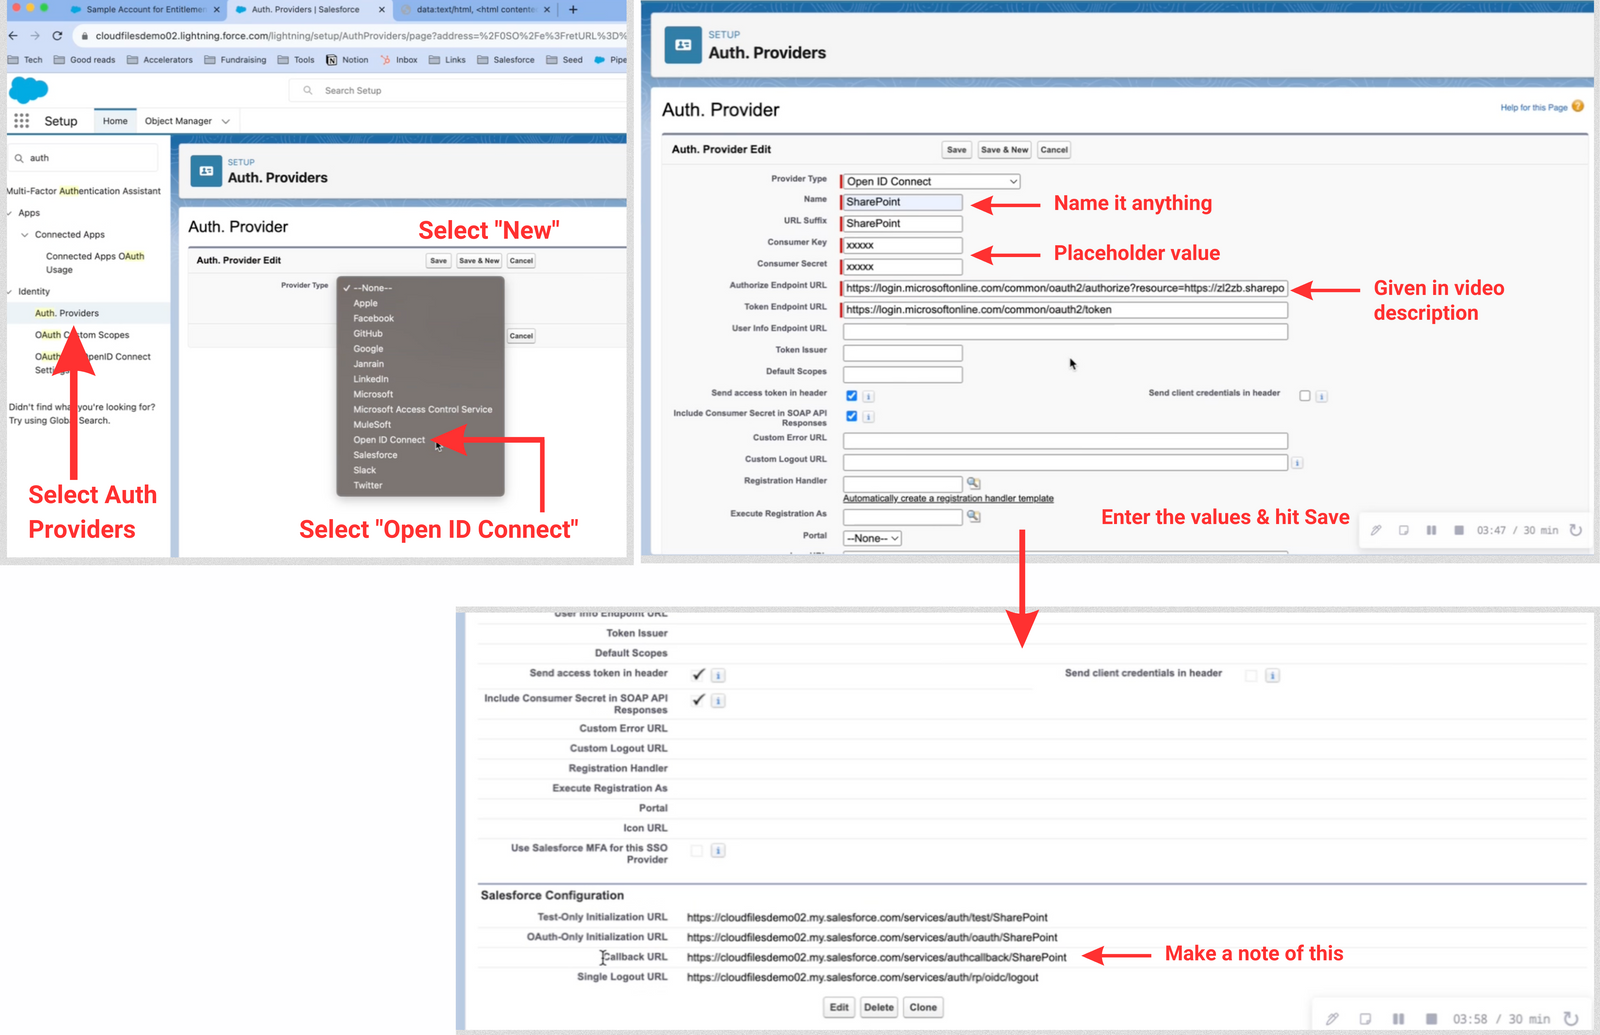Choose Open ID Connect from the provider type list
This screenshot has width=1600, height=1035.
[x=389, y=440]
